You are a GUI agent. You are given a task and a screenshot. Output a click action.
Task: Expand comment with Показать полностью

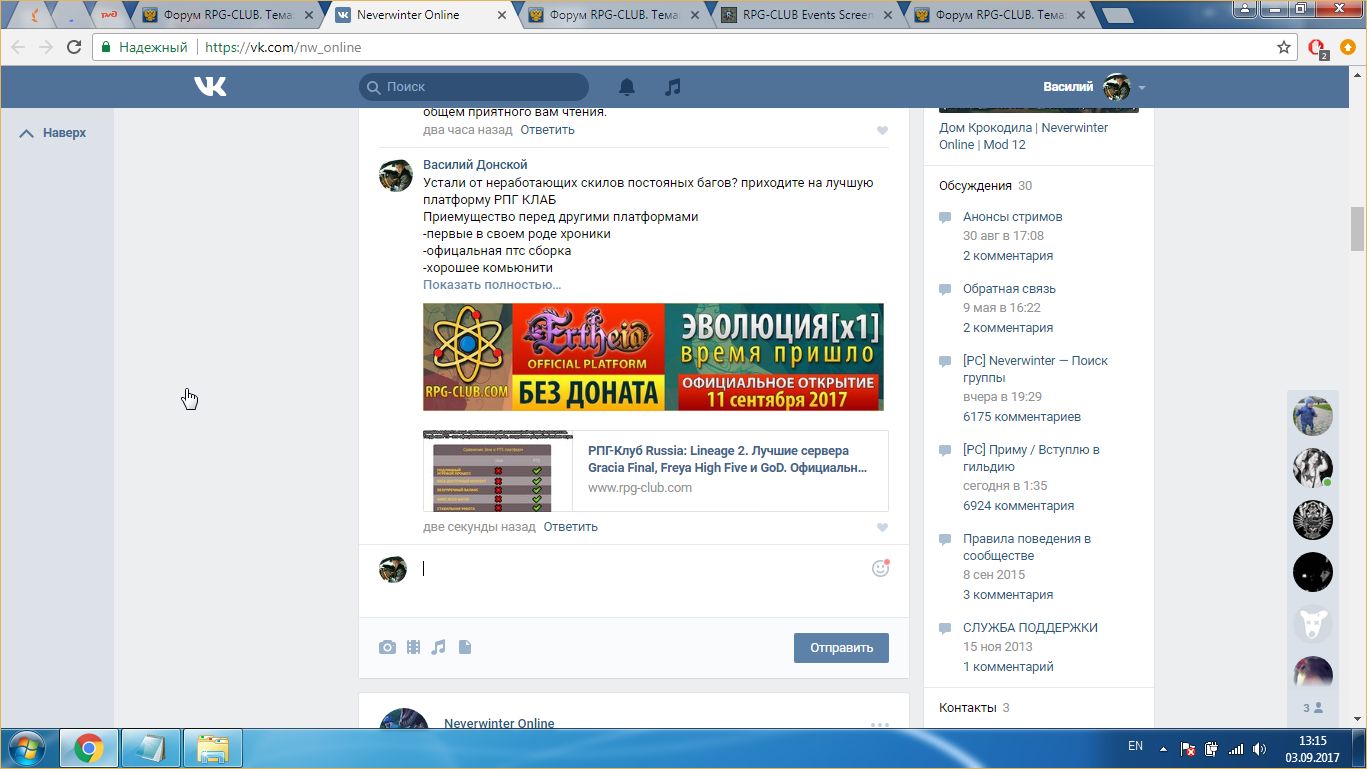492,285
